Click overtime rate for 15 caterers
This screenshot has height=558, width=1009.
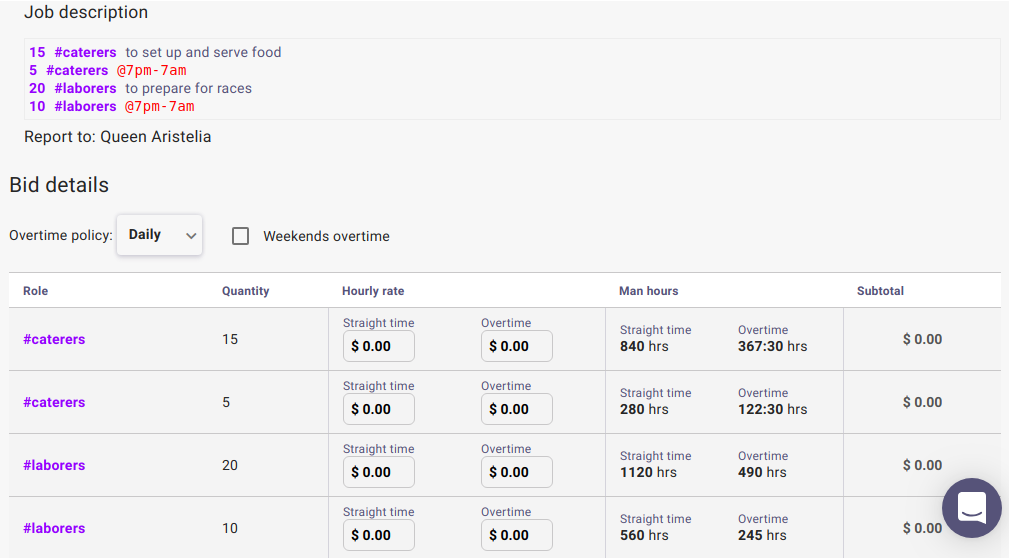pyautogui.click(x=517, y=346)
